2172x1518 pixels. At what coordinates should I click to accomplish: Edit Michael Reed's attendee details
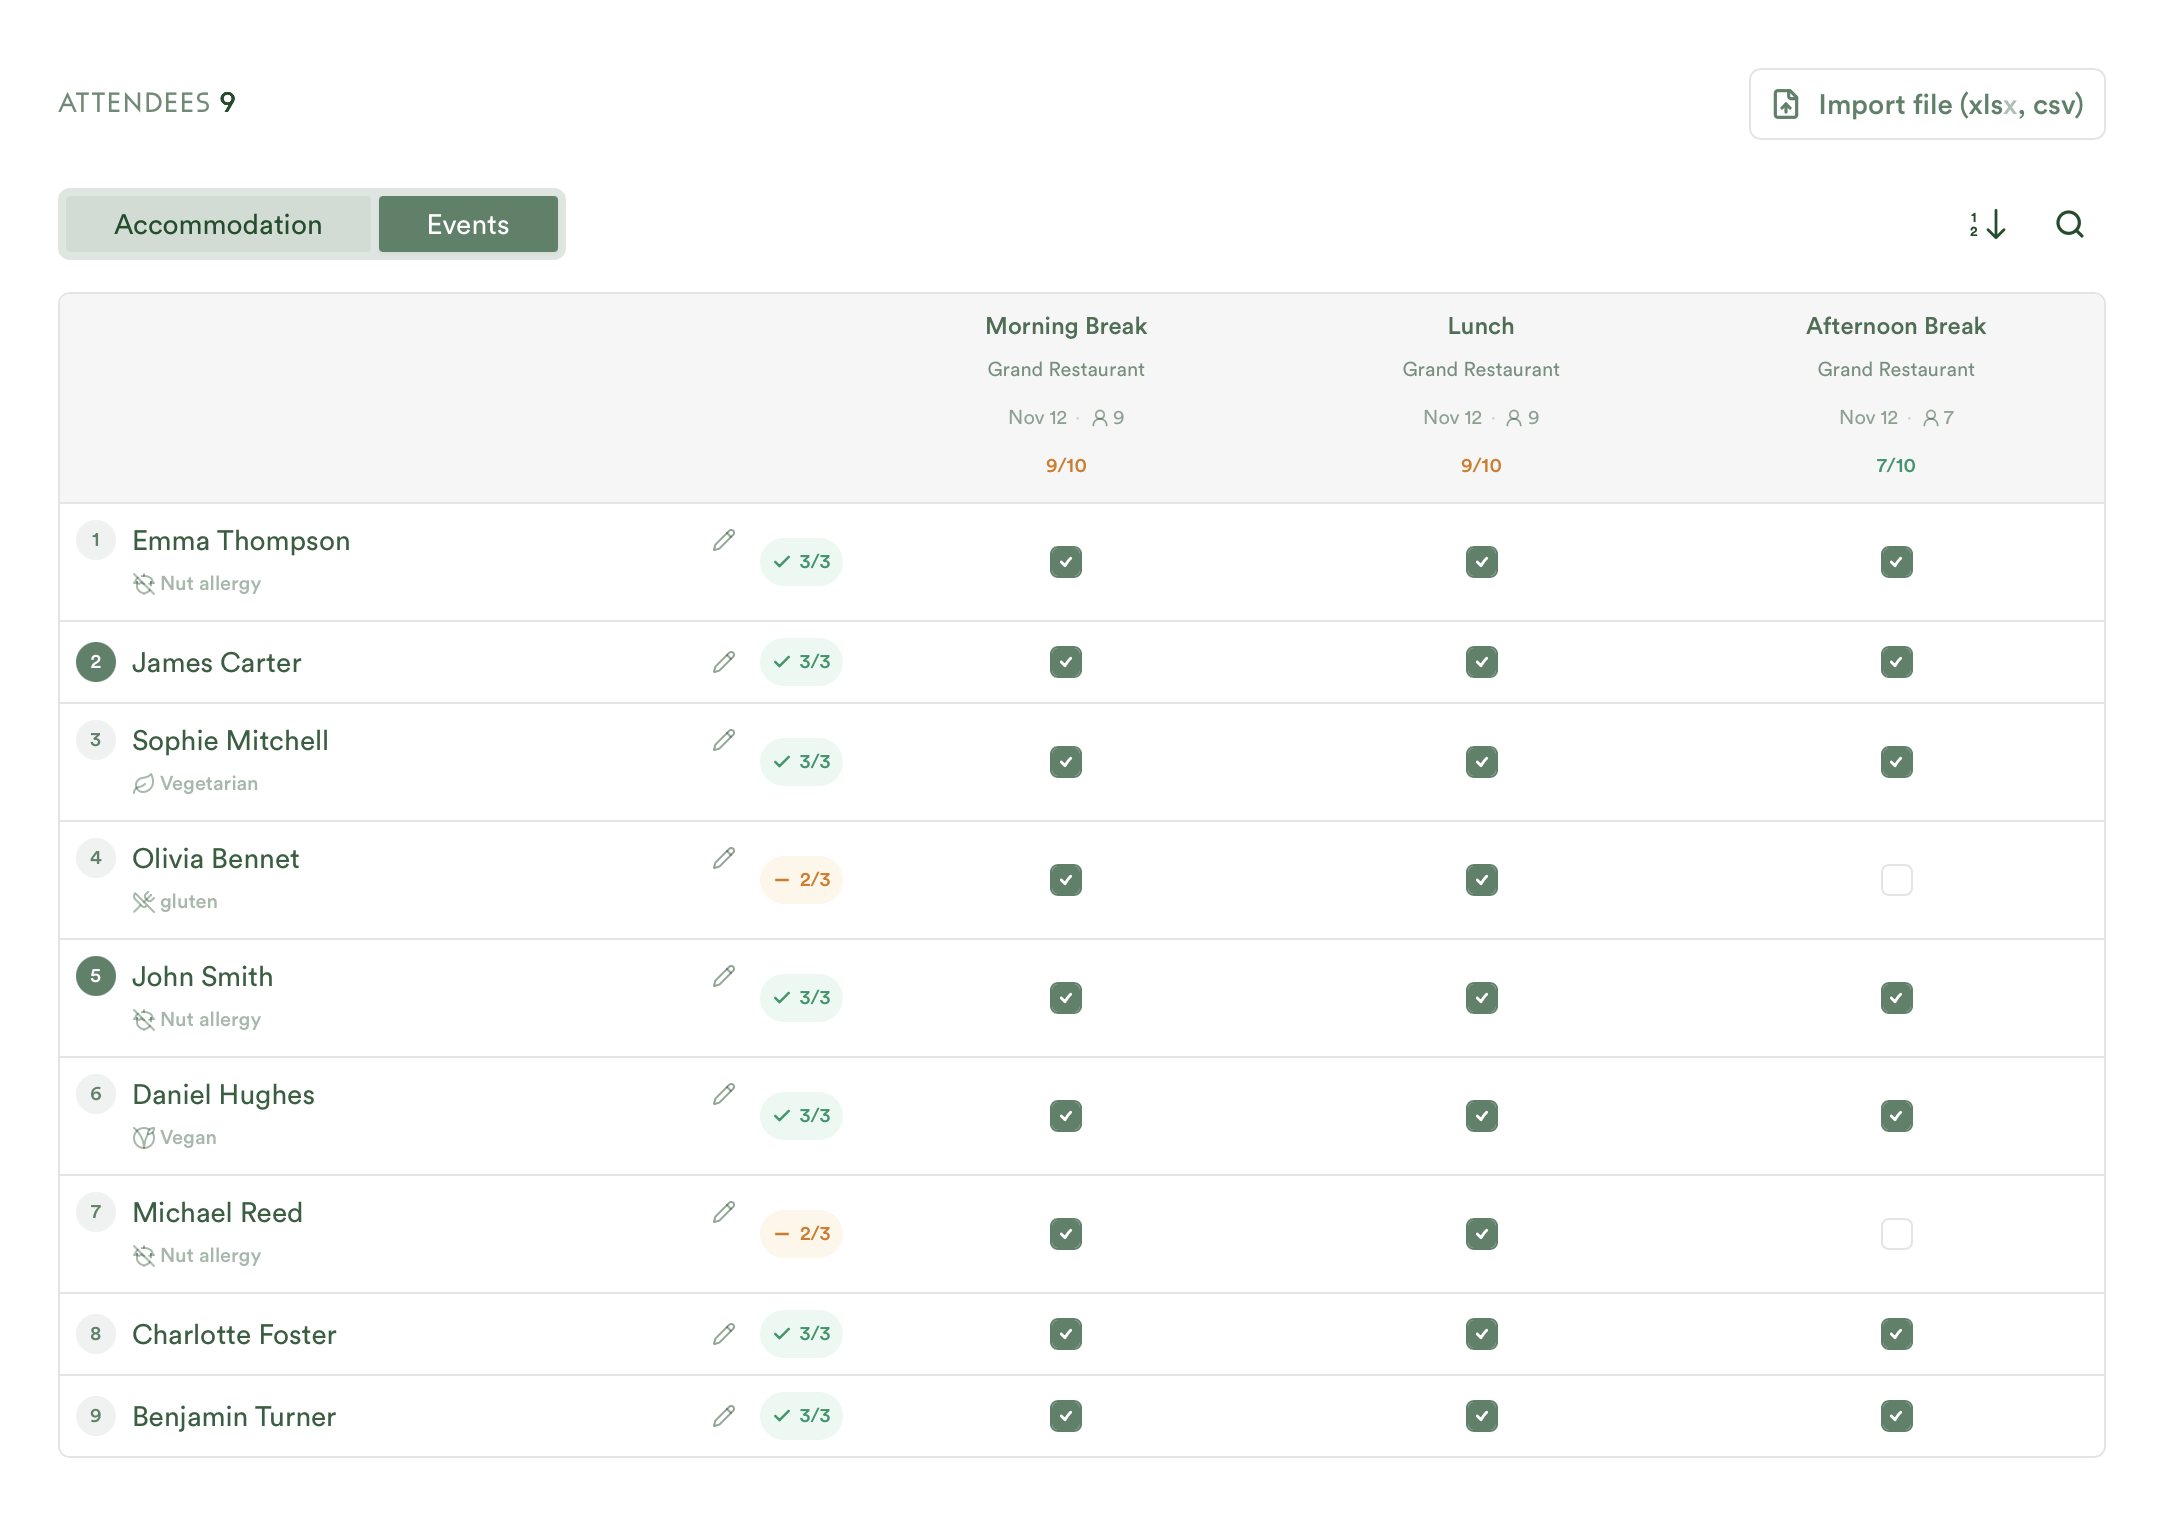(724, 1212)
